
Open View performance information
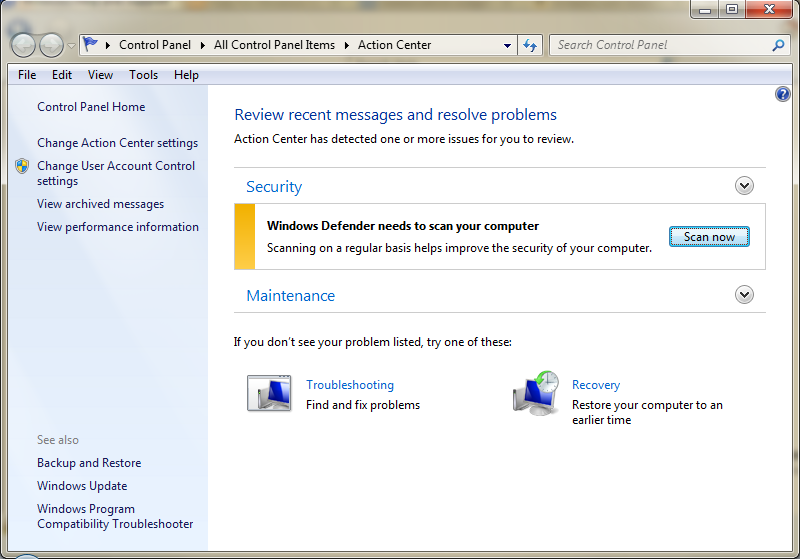[x=118, y=227]
